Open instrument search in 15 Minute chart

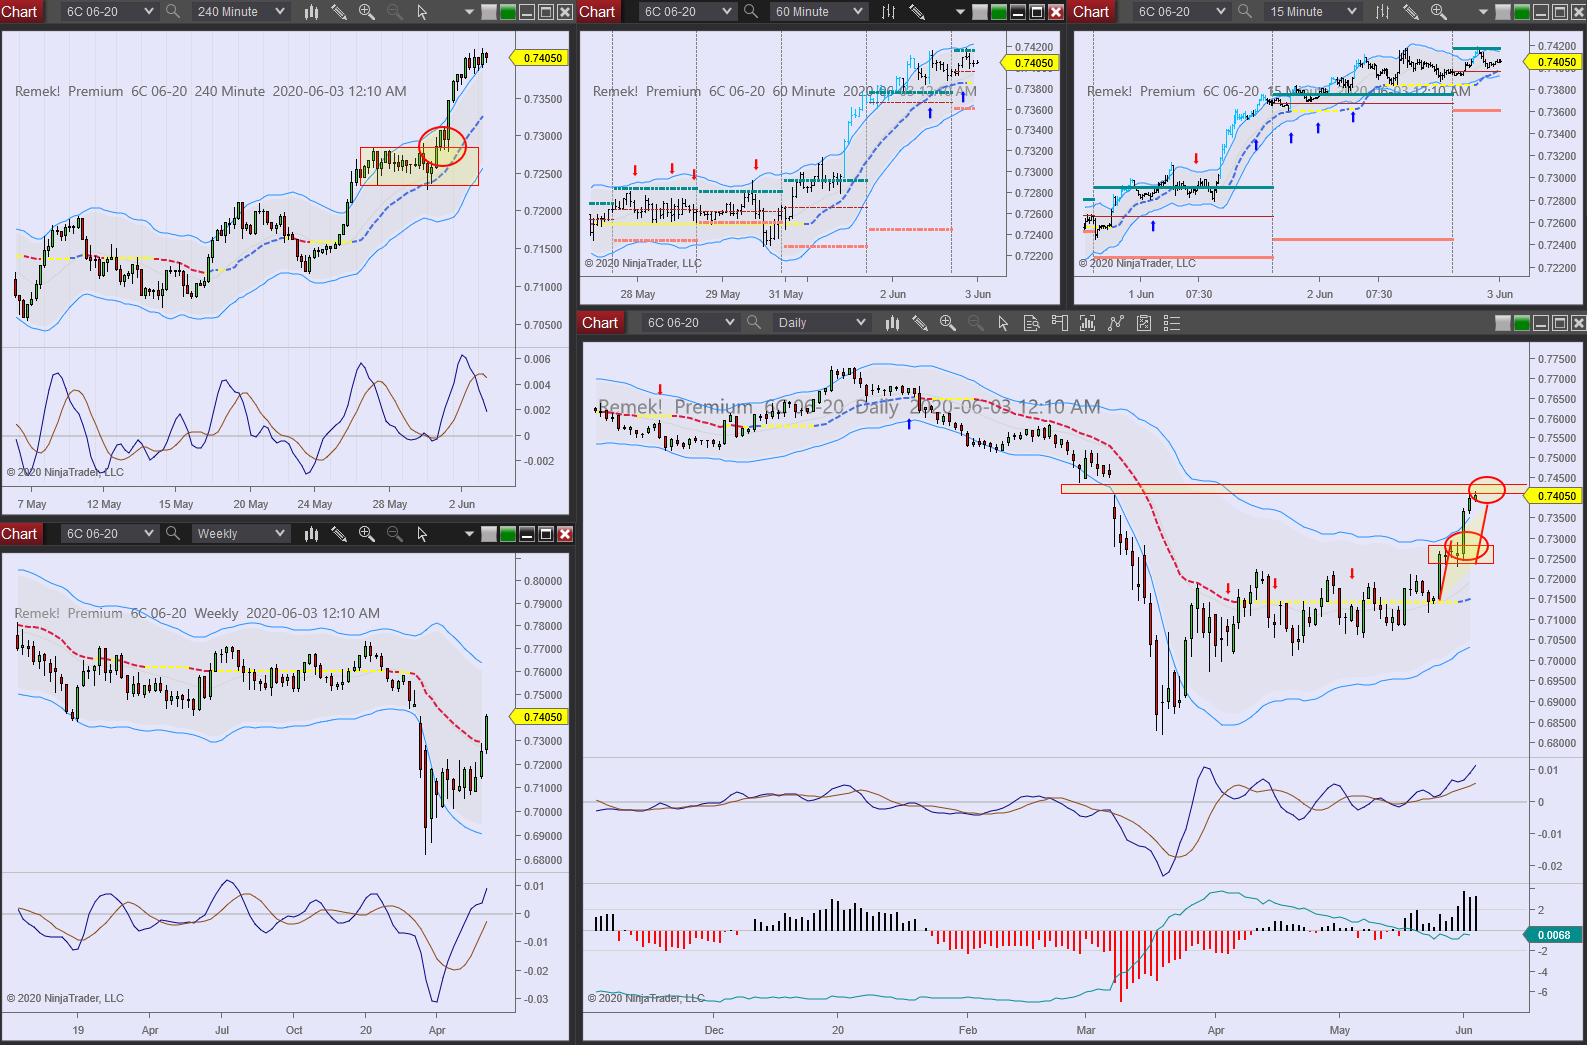click(1245, 12)
